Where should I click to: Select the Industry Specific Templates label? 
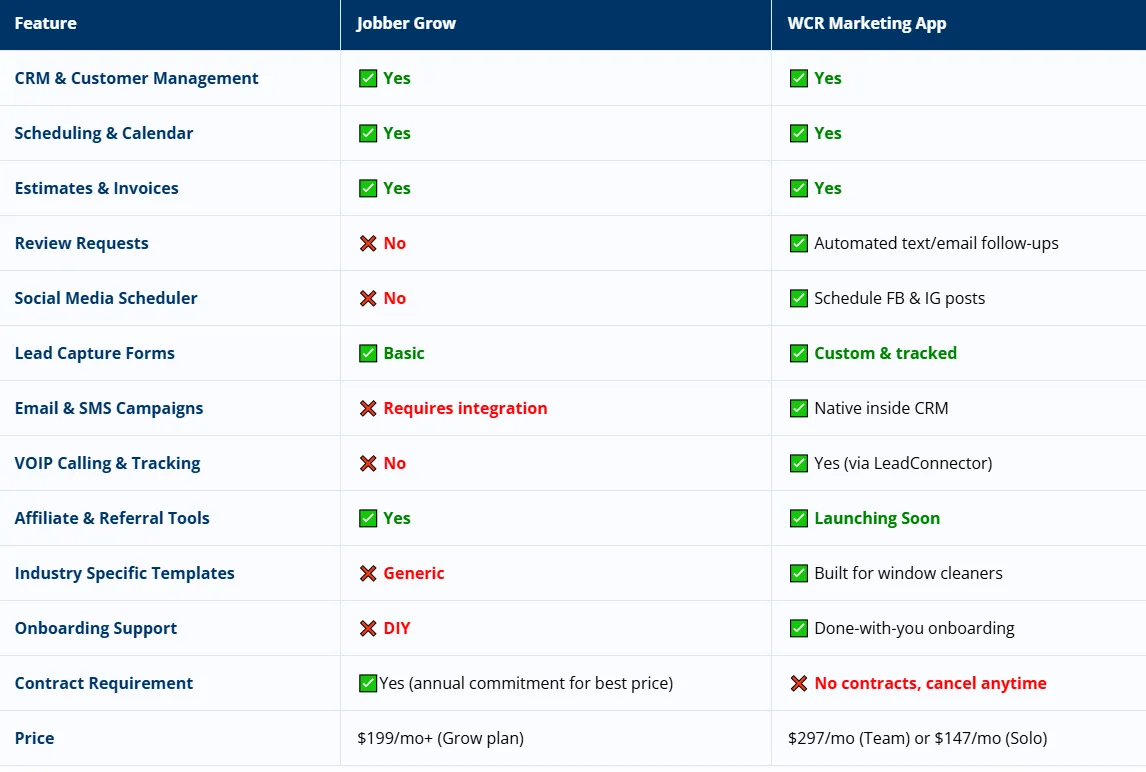124,573
